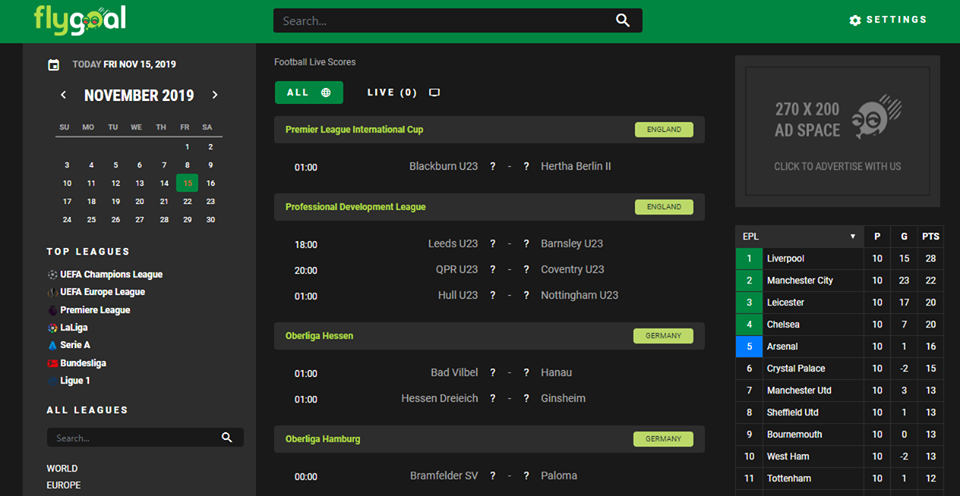
Task: Open Blackburn U23 vs Hertha Berlin II match
Action: tap(489, 167)
